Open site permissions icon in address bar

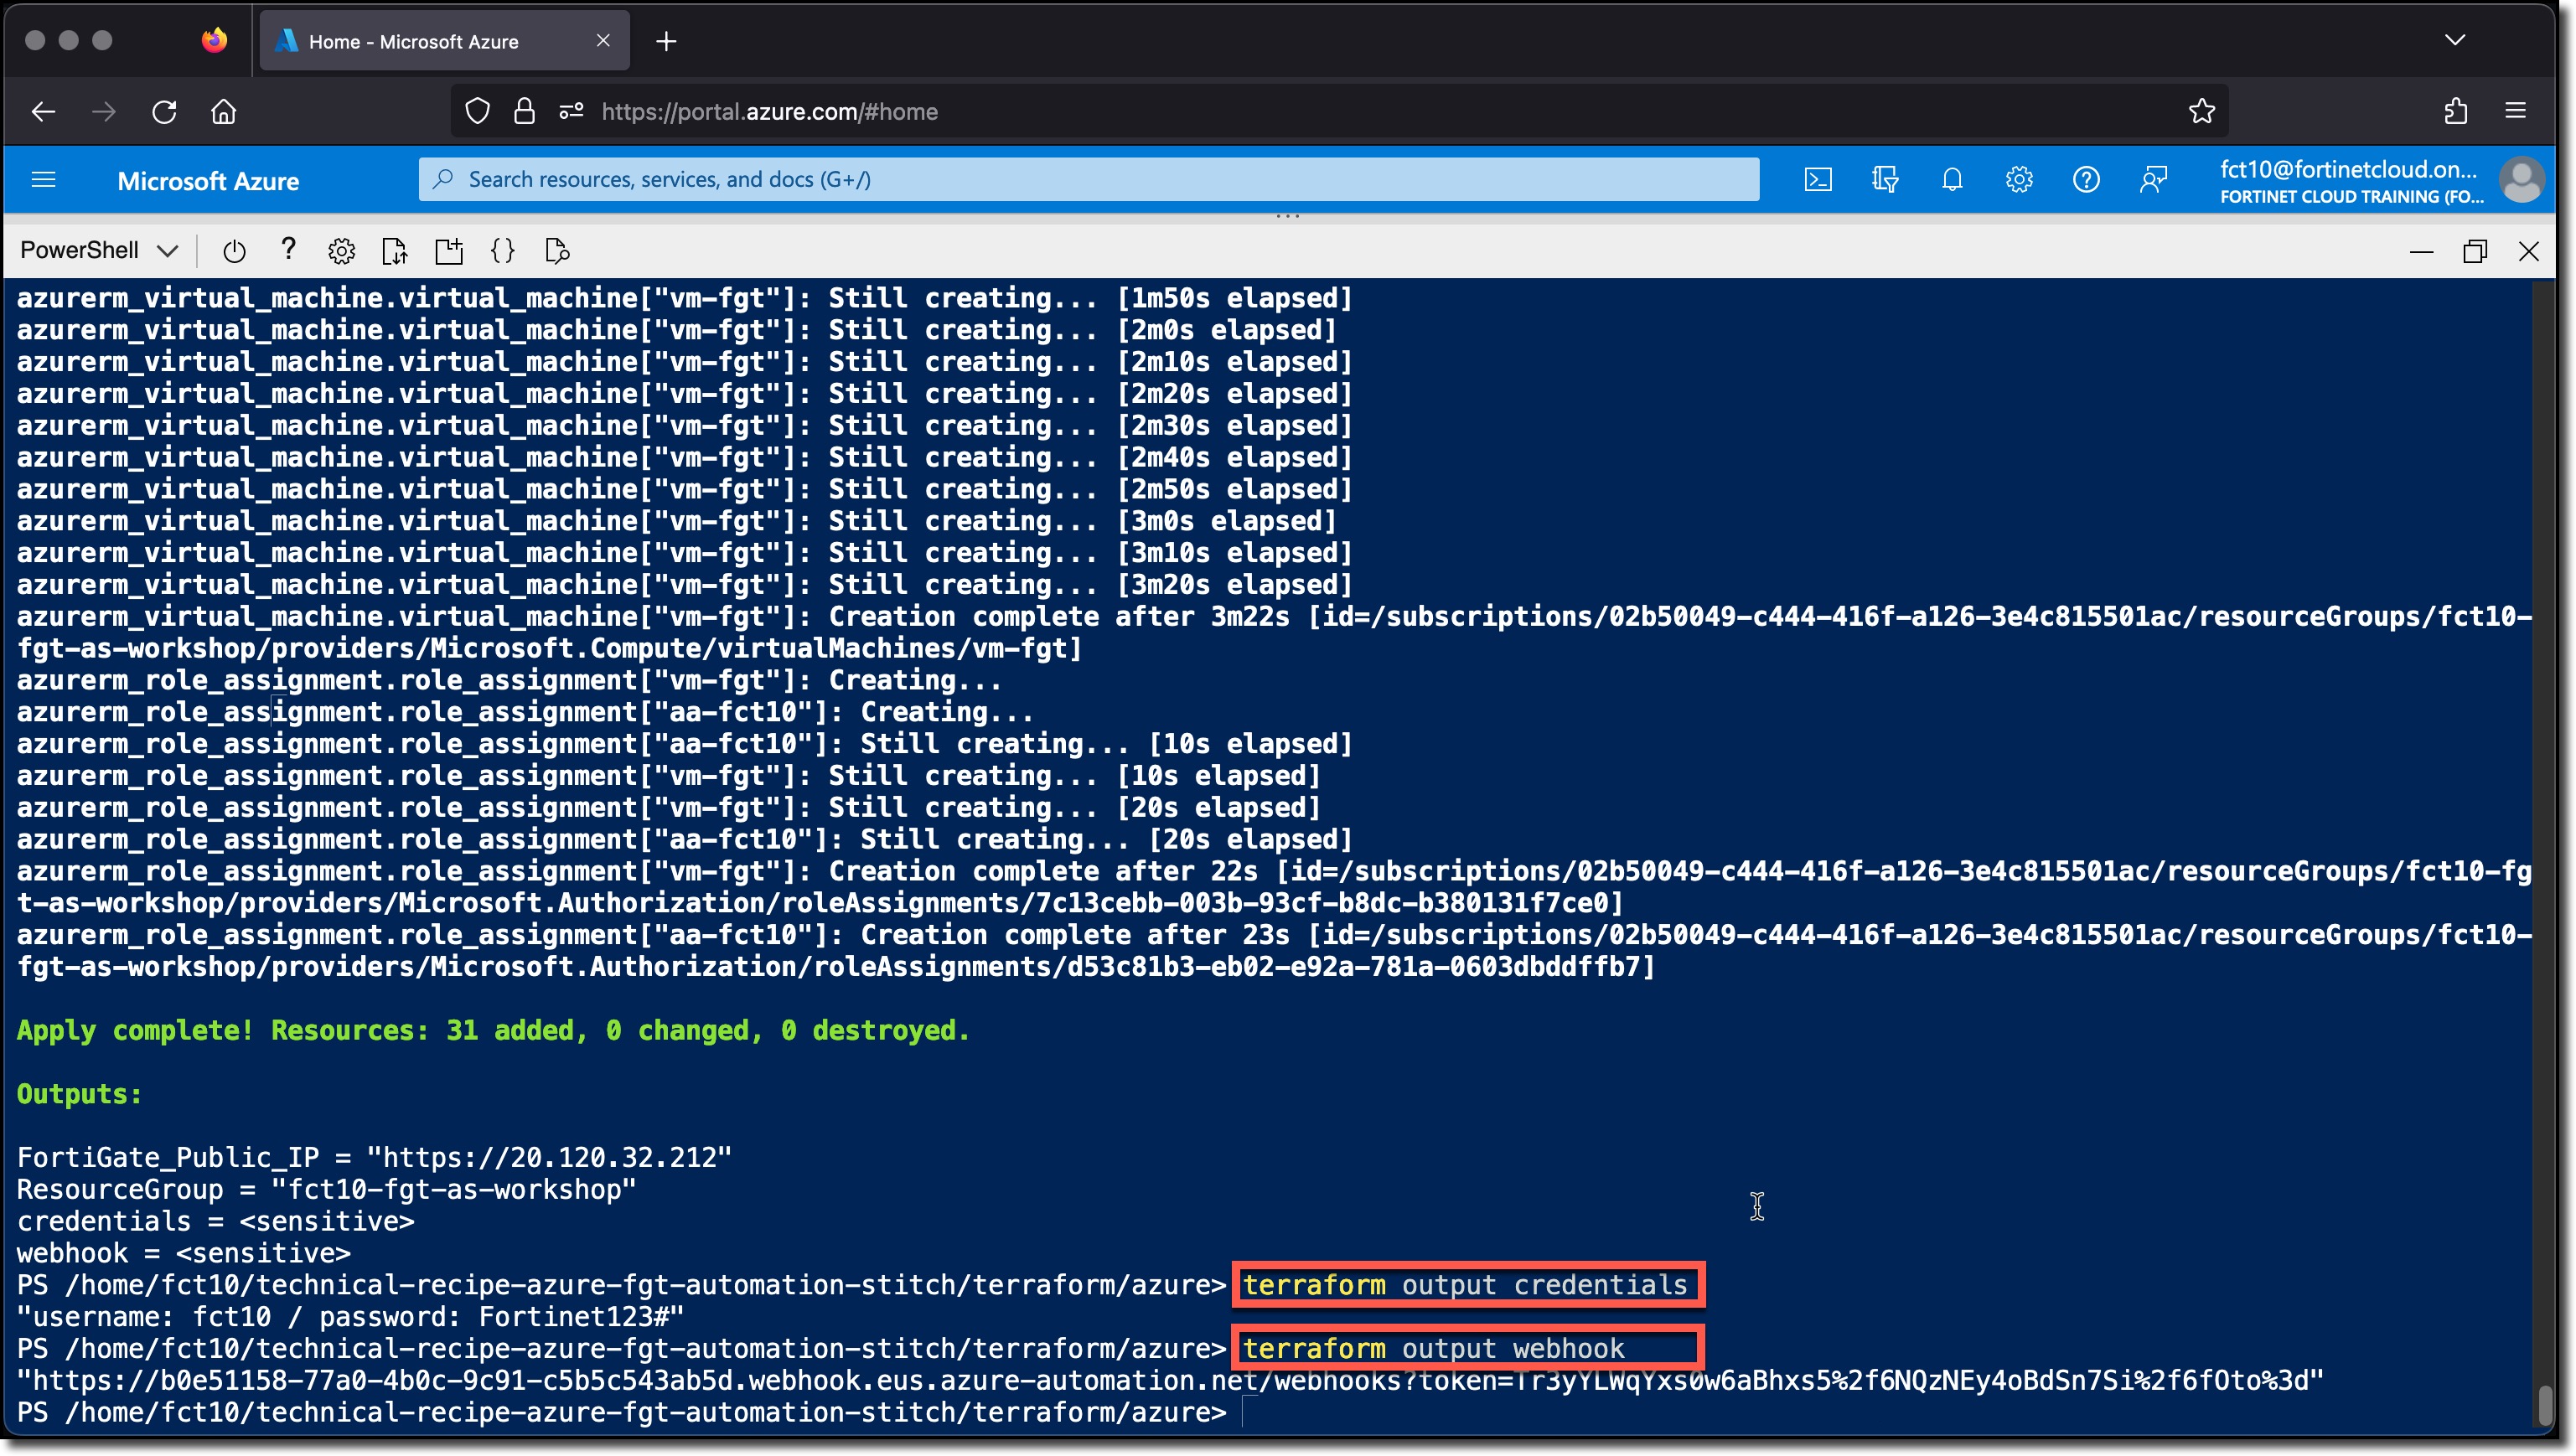(571, 111)
